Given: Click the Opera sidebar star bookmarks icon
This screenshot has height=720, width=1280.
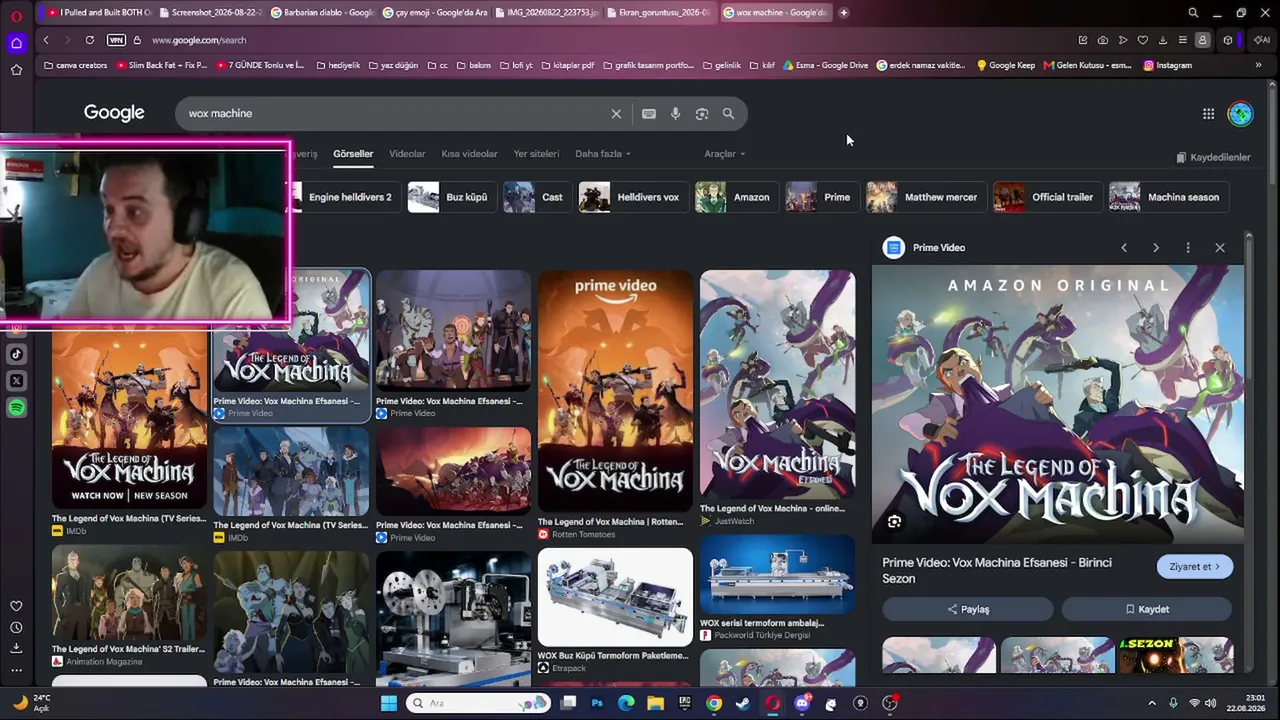Looking at the screenshot, I should click(16, 70).
